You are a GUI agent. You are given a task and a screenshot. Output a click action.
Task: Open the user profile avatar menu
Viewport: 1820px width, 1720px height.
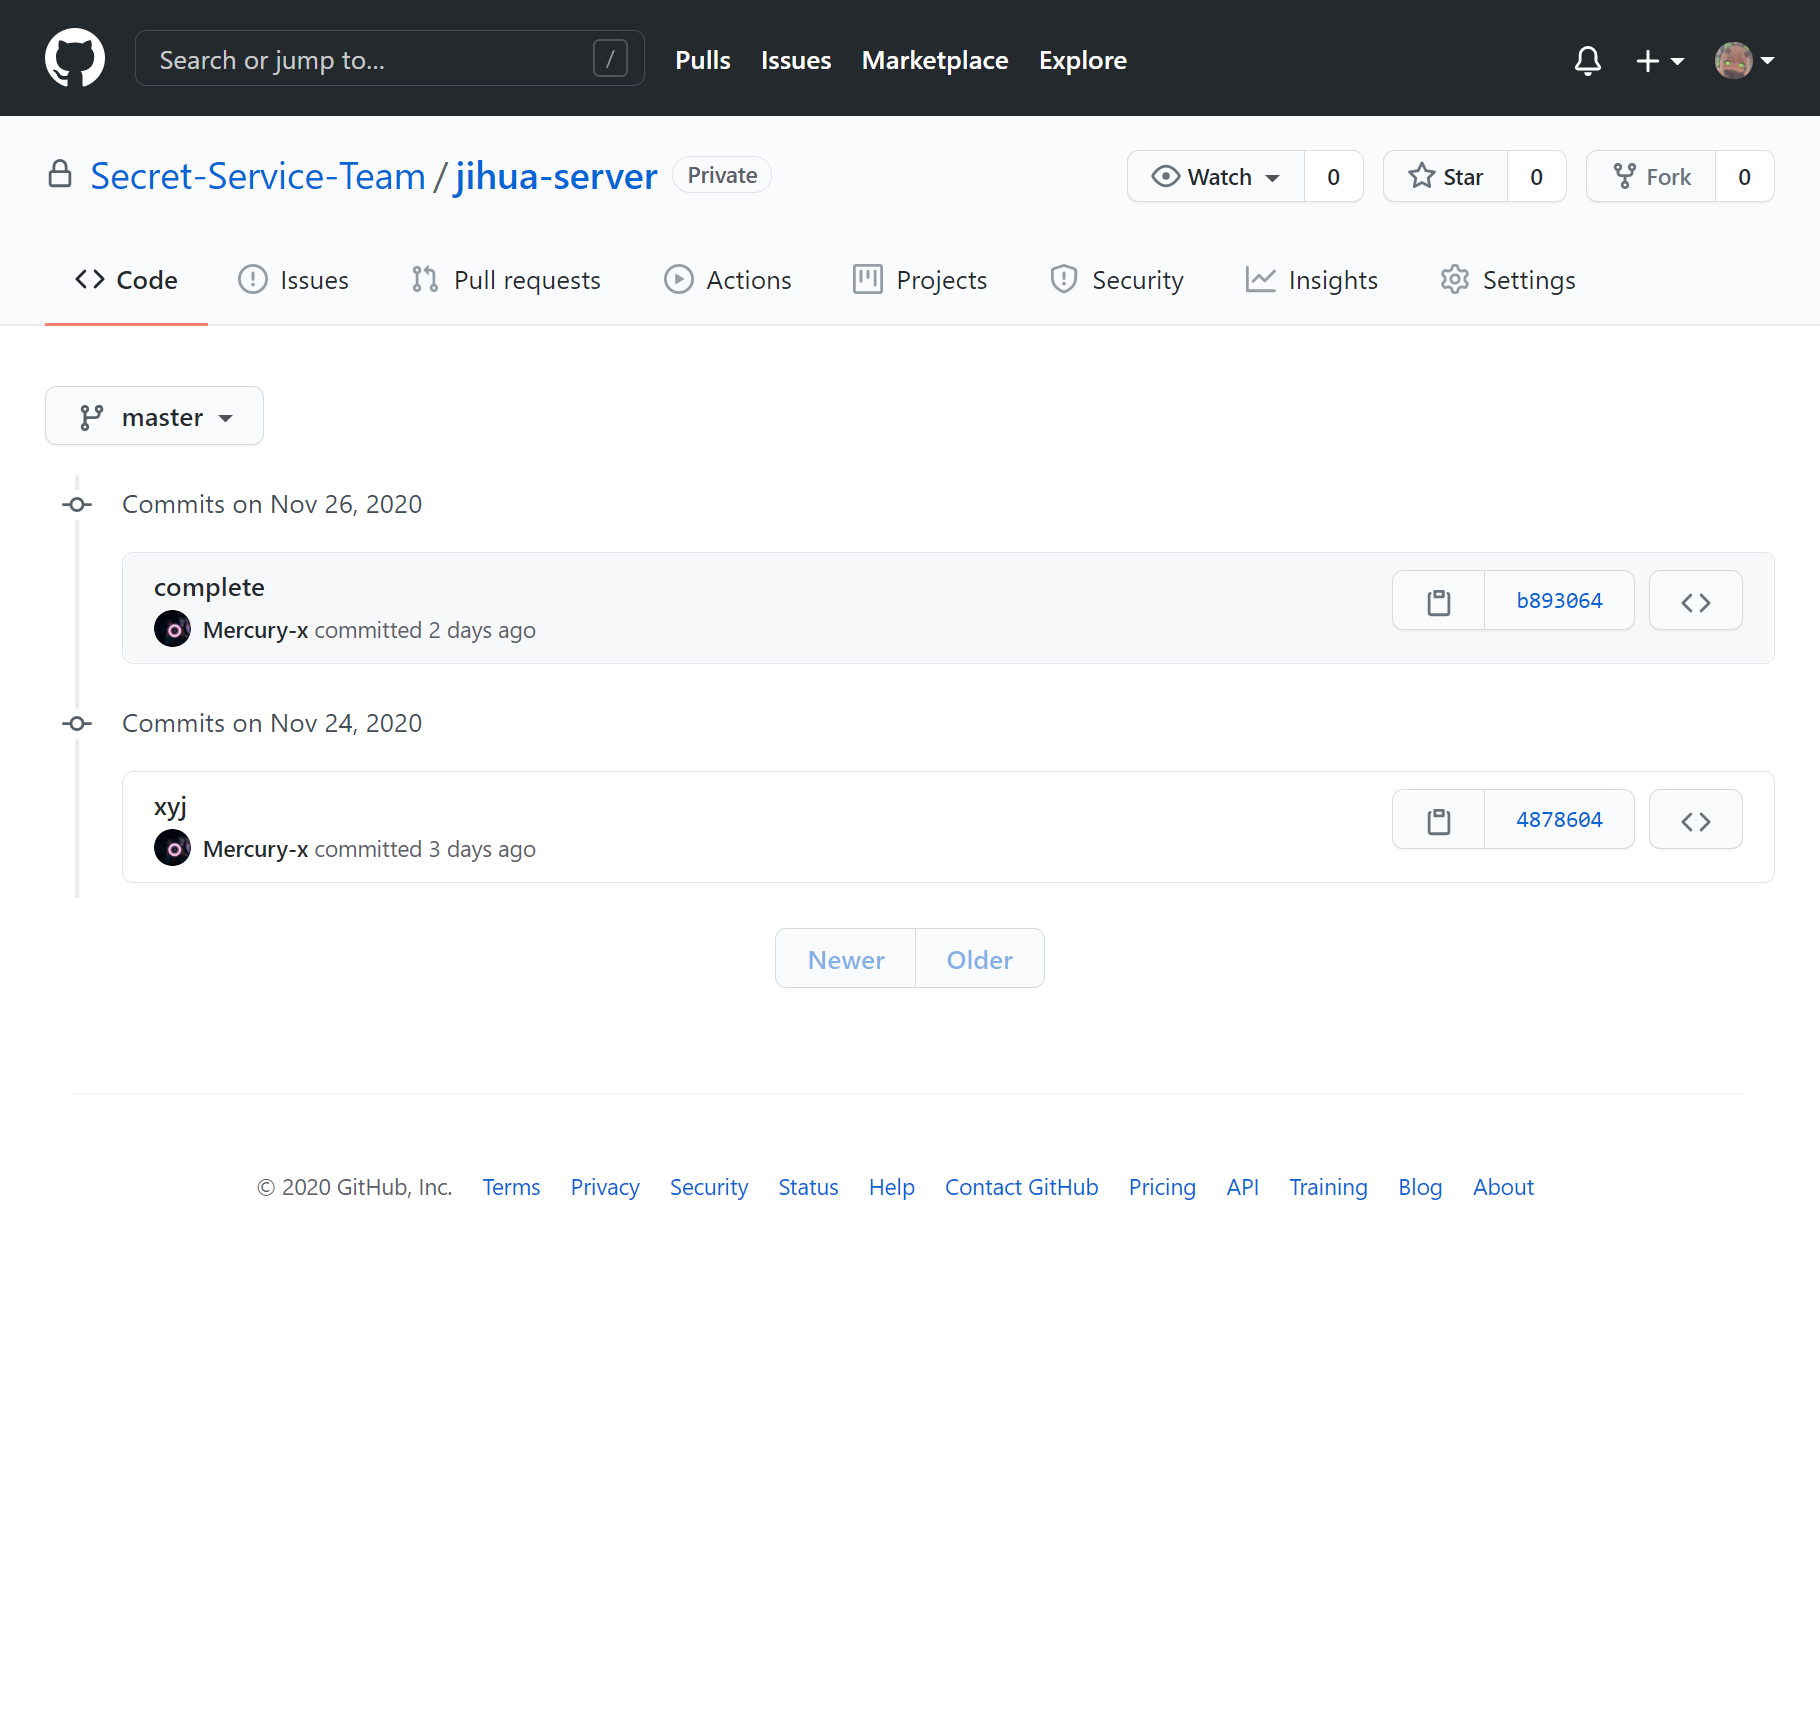(1744, 60)
